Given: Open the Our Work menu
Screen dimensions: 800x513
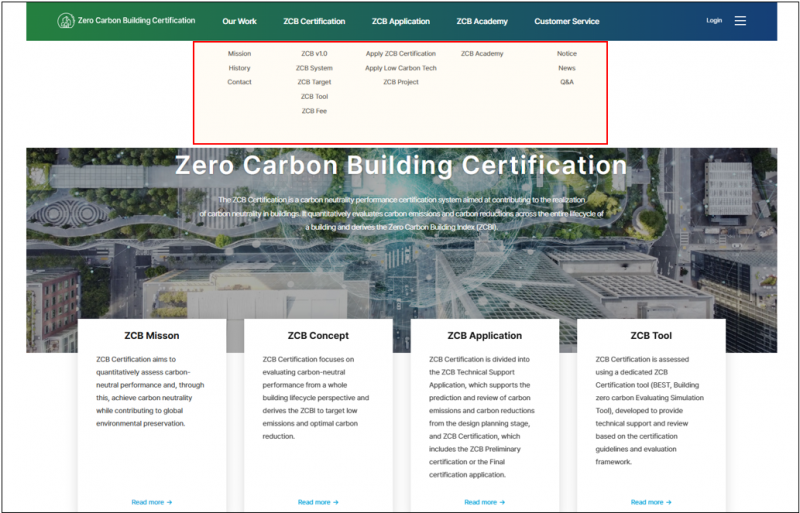Looking at the screenshot, I should (239, 21).
